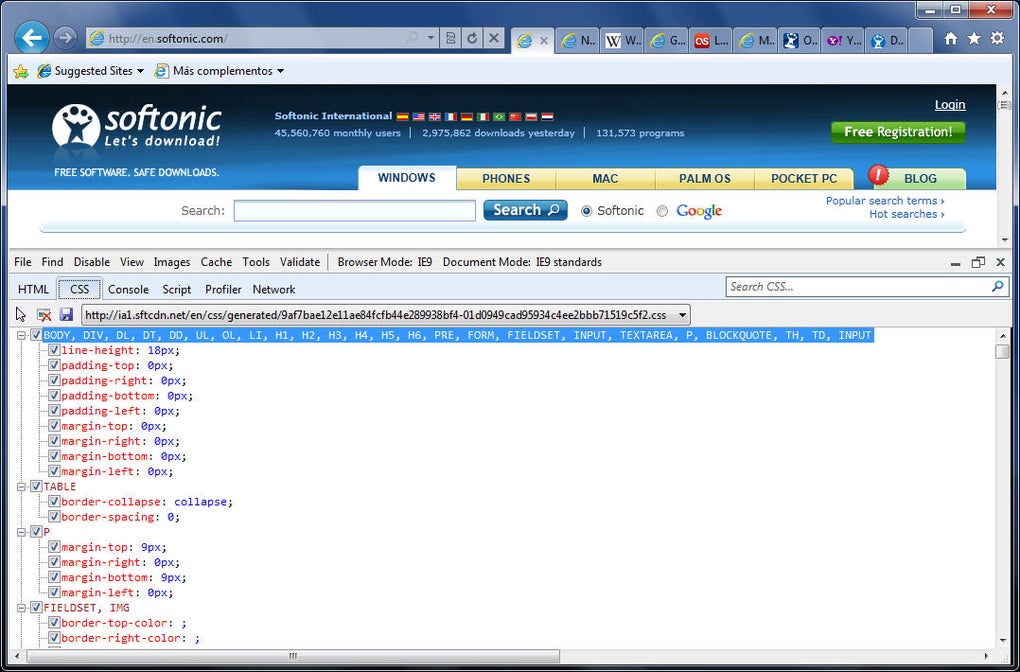Expand the Suggested Sites dropdown
The image size is (1020, 672).
pos(140,71)
